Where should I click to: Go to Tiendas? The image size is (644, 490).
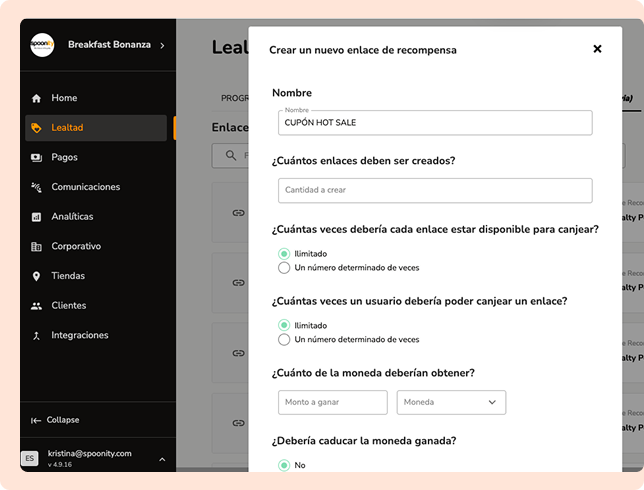pyautogui.click(x=96, y=276)
